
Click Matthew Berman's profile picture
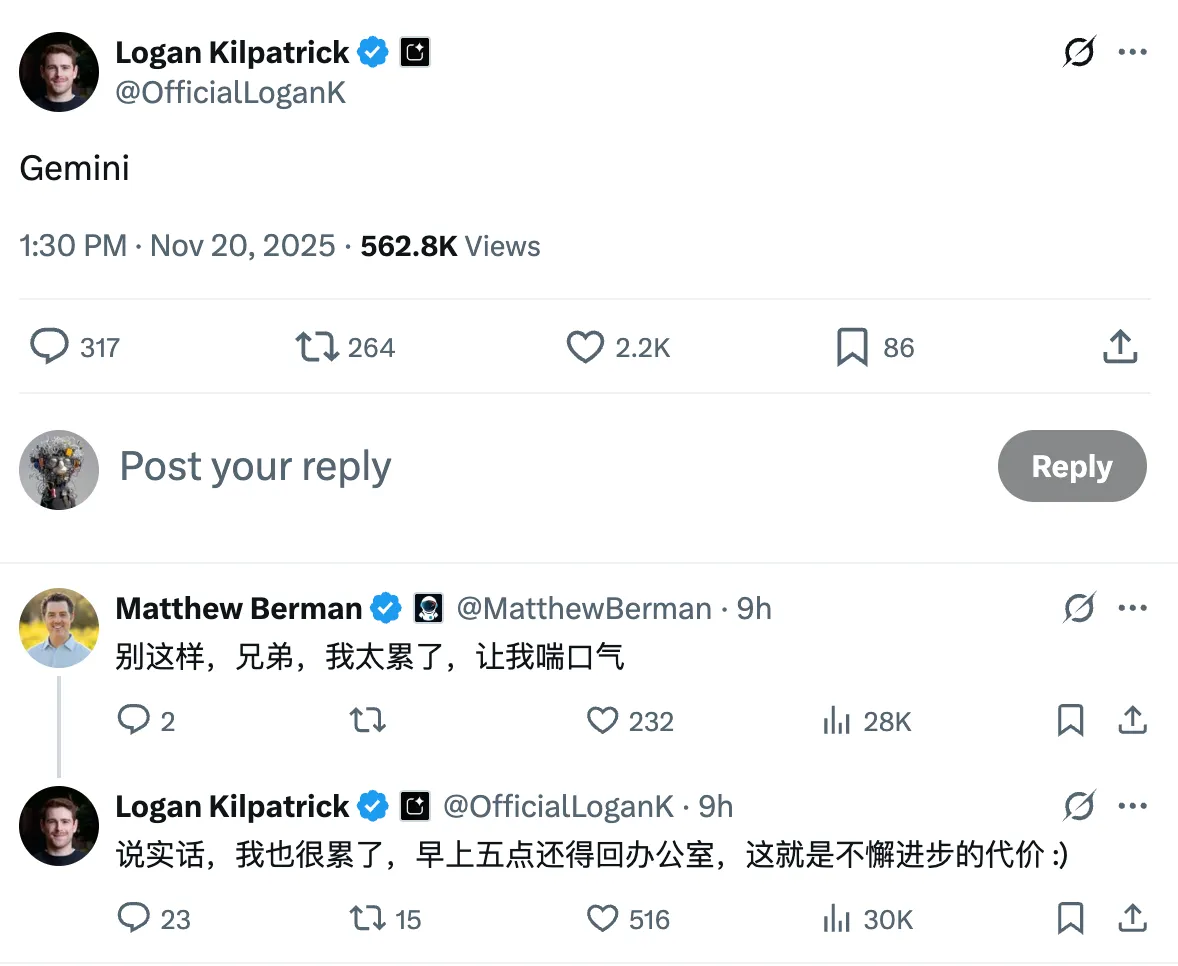[x=59, y=628]
